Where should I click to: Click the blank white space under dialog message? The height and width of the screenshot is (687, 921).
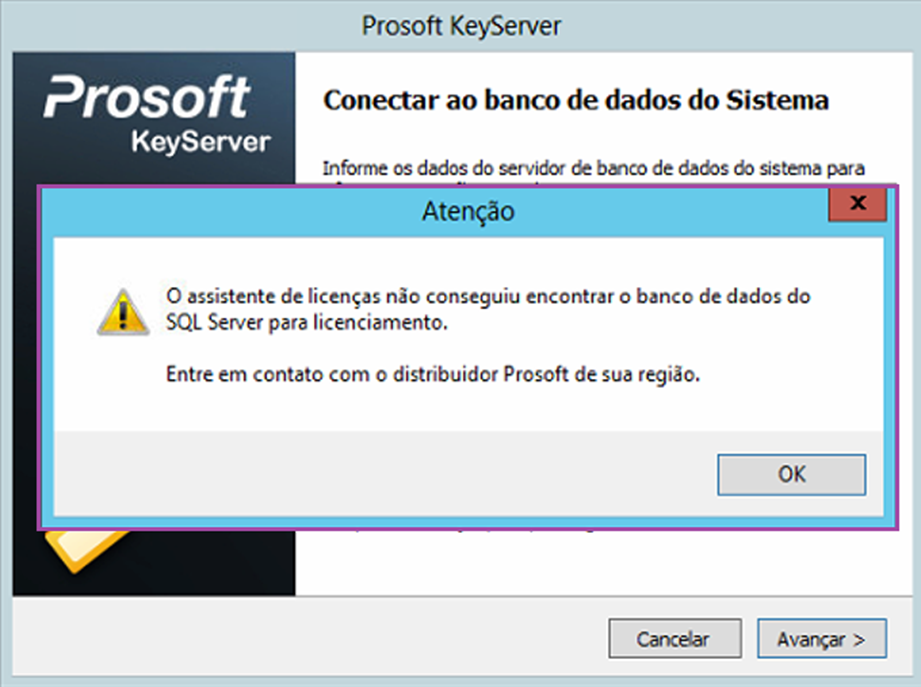468,409
